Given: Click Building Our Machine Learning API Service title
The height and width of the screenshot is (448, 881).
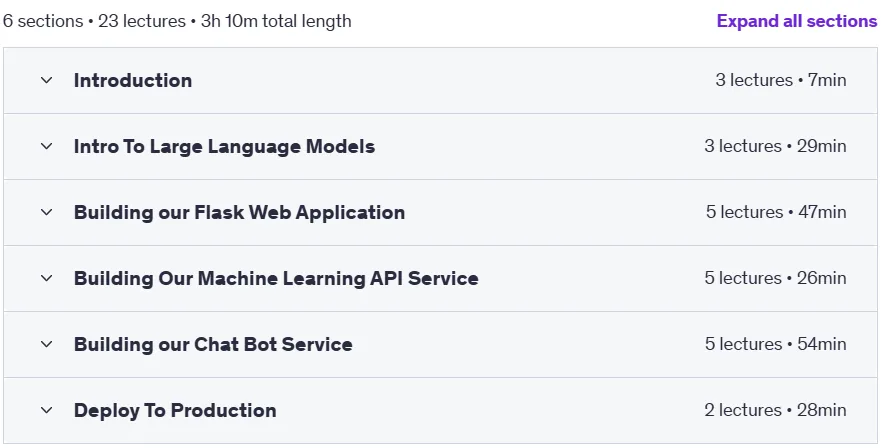Looking at the screenshot, I should 276,278.
